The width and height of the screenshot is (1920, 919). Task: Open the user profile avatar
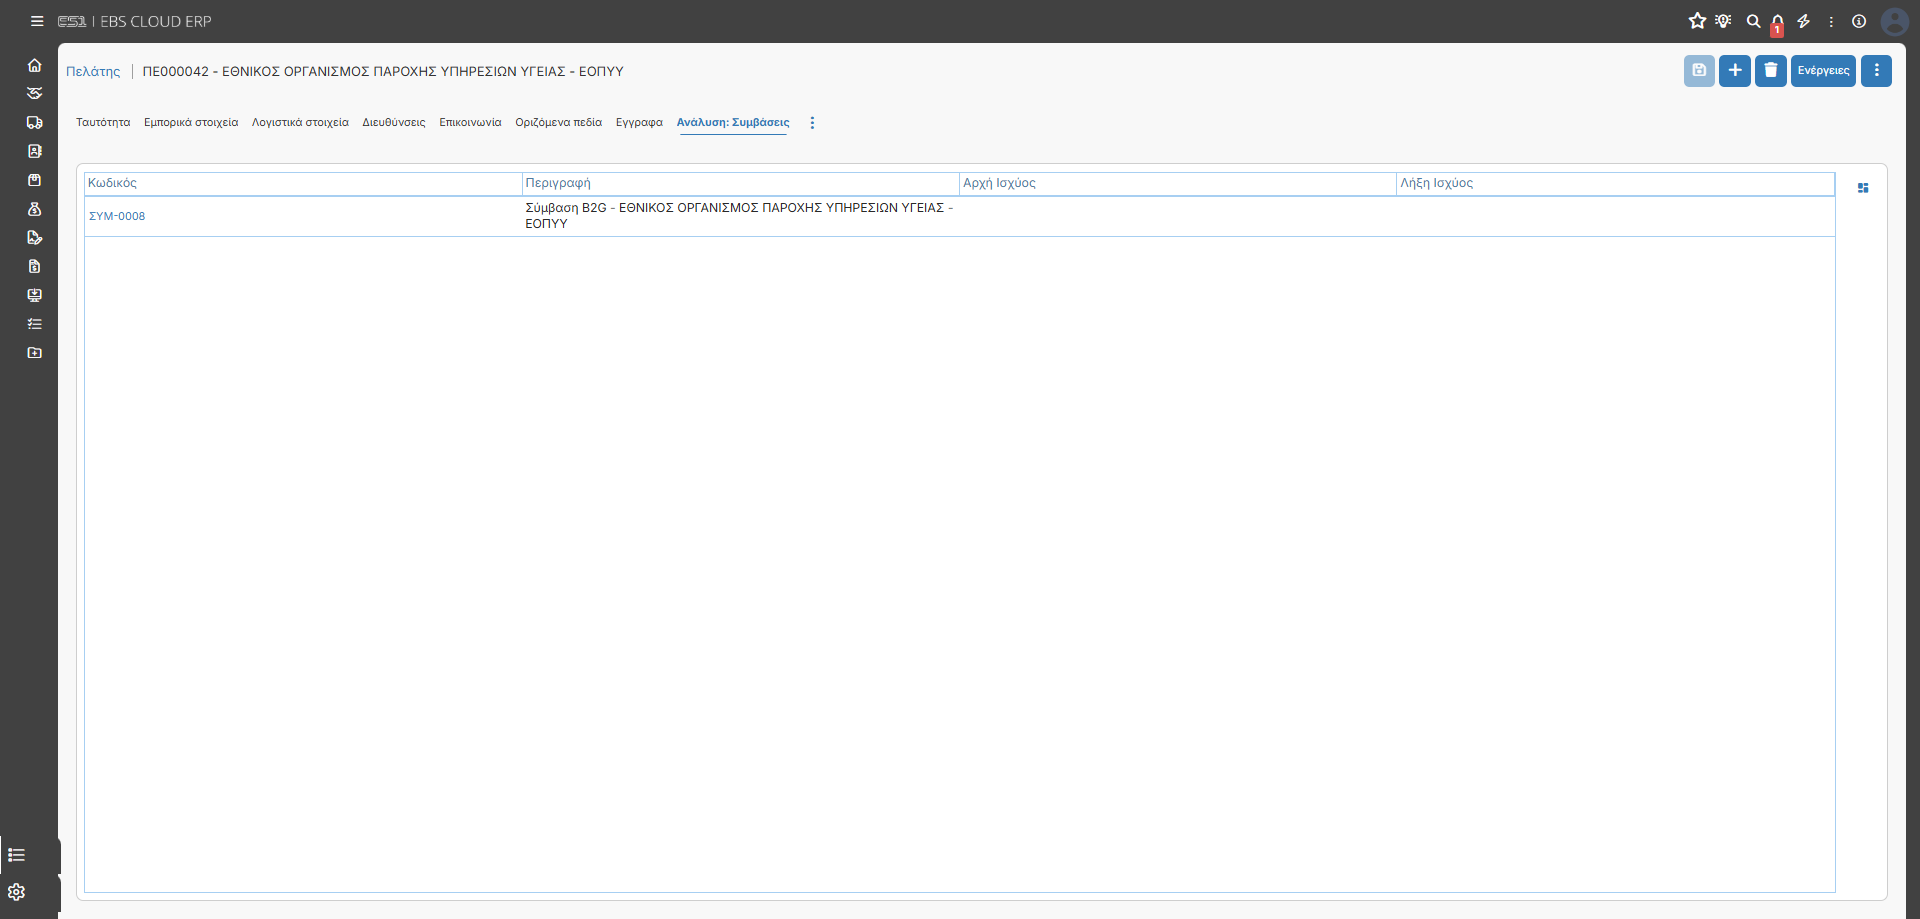1894,21
